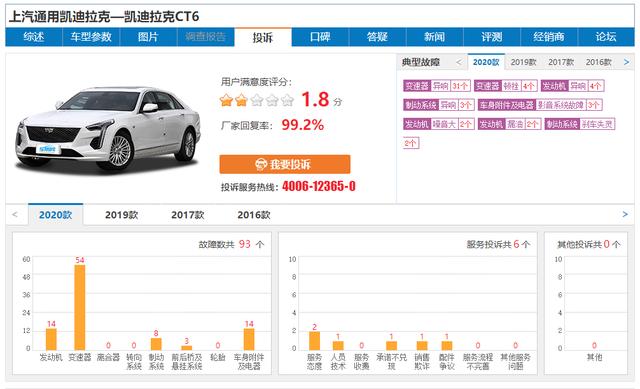Select 2019款 in the 典型故障 panel

(x=523, y=62)
